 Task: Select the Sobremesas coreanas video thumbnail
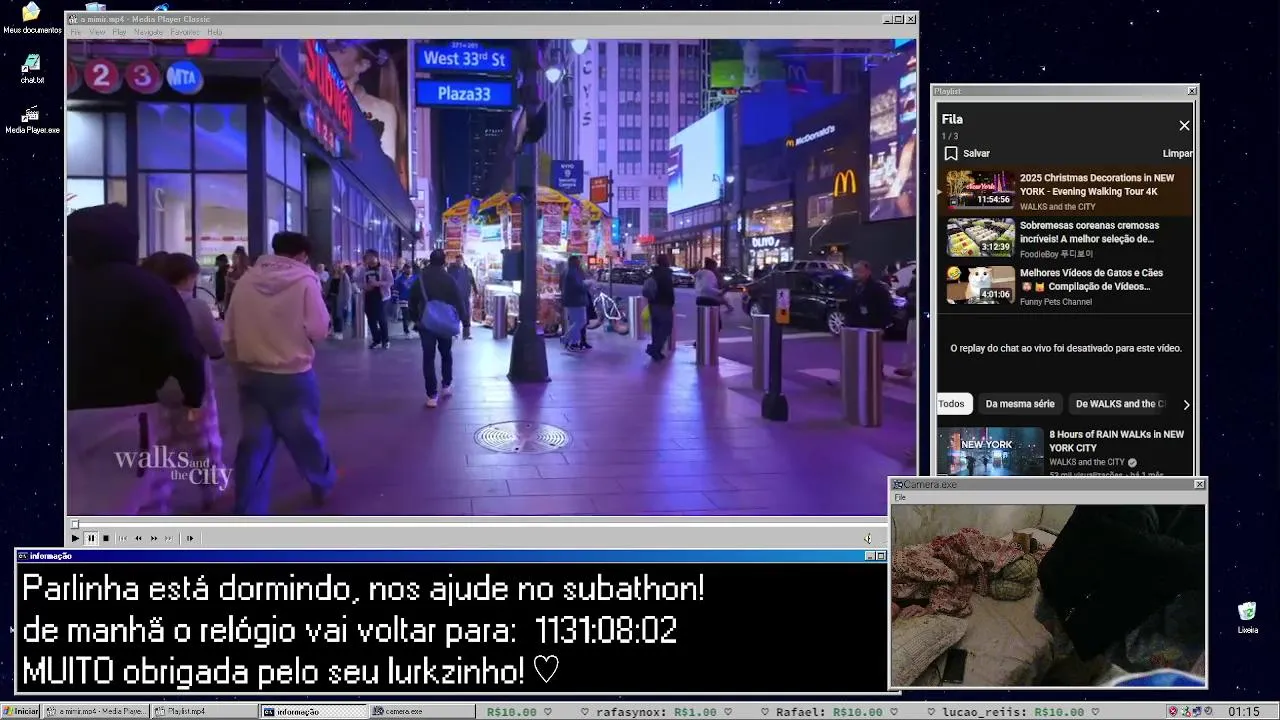pos(981,237)
